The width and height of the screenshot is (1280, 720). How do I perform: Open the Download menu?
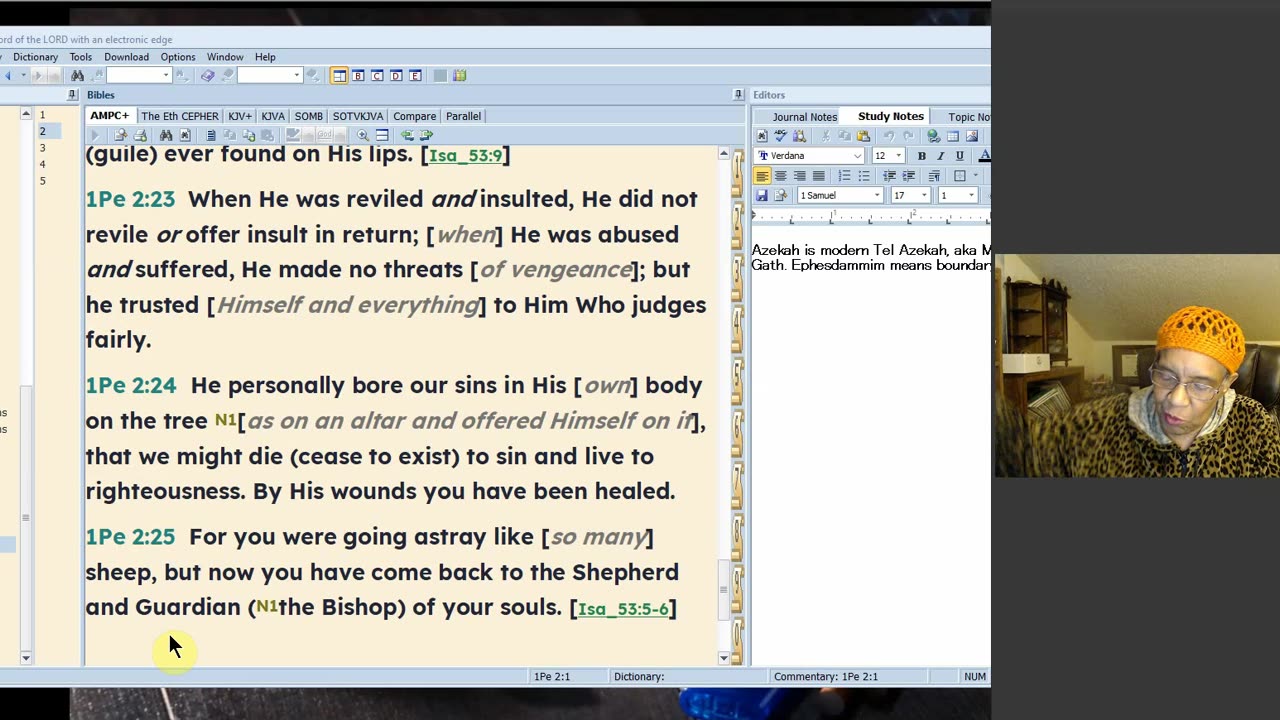coord(126,57)
